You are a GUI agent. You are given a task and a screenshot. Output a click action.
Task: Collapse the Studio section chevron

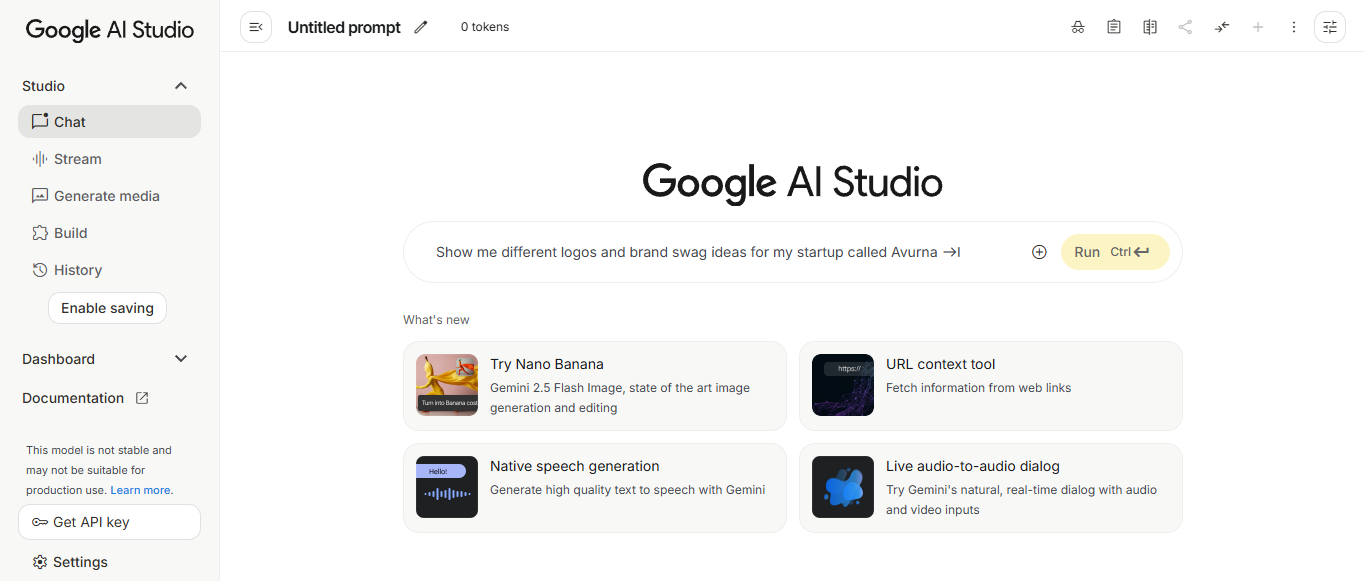[181, 86]
